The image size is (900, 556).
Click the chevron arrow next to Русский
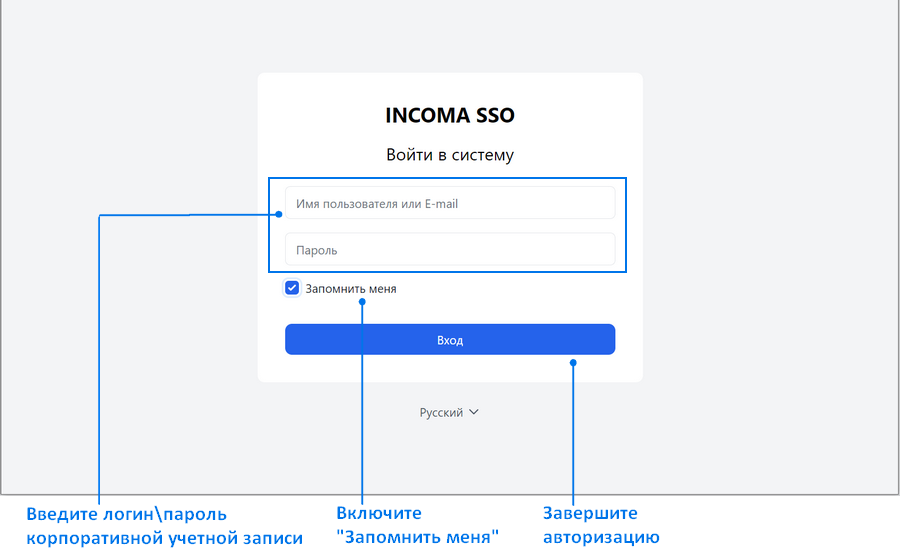pos(474,412)
